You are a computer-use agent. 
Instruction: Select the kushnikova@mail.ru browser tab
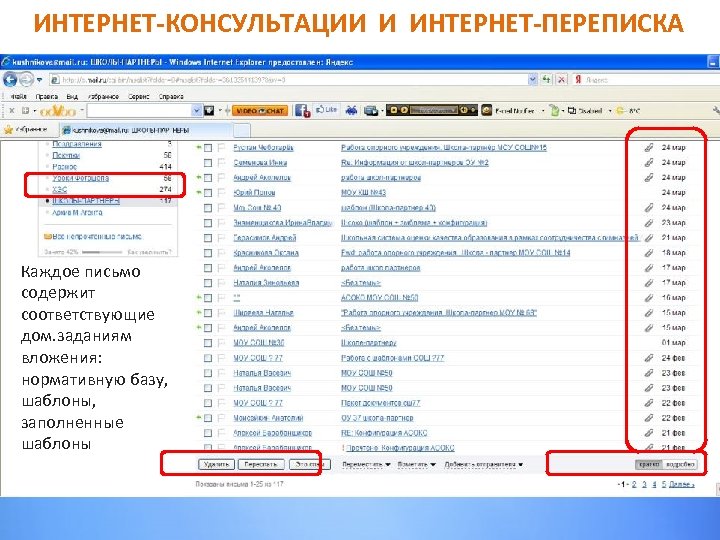147,130
